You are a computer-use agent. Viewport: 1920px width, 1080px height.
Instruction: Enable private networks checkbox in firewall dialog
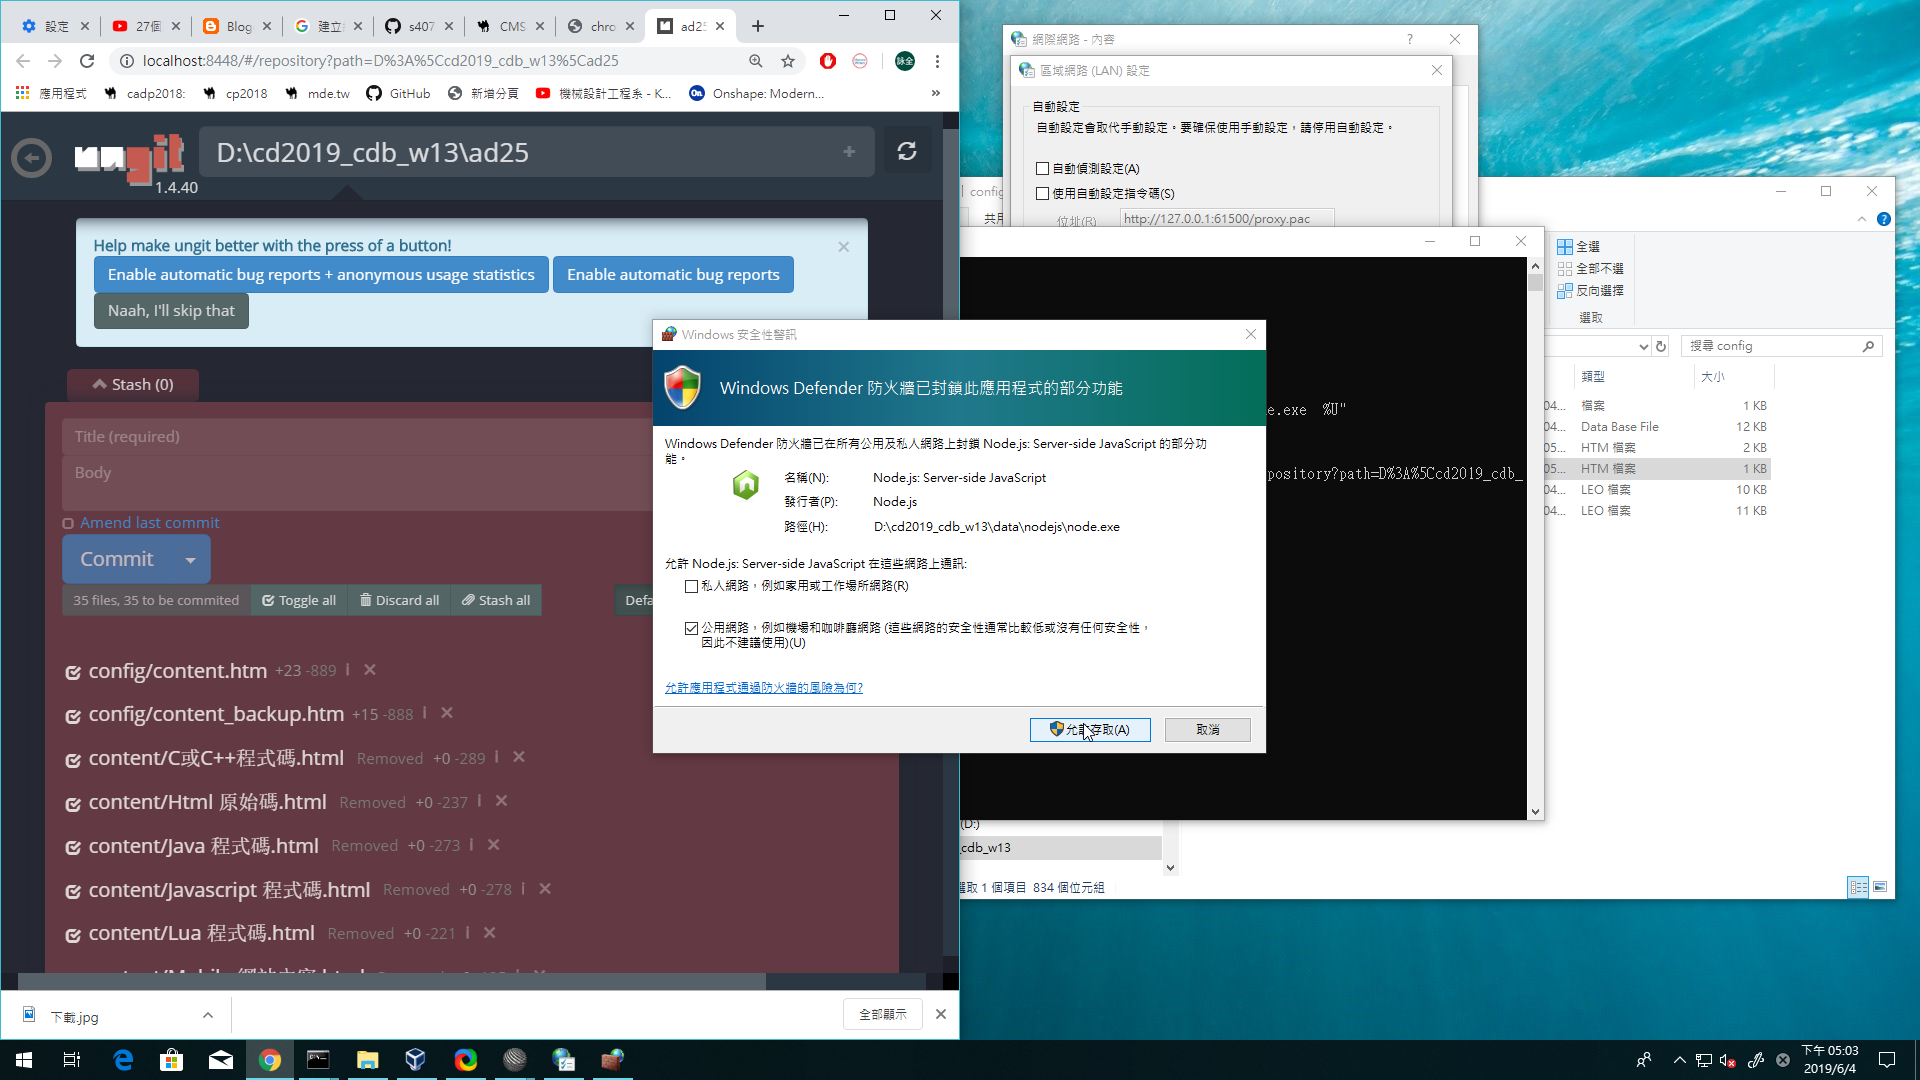click(691, 586)
